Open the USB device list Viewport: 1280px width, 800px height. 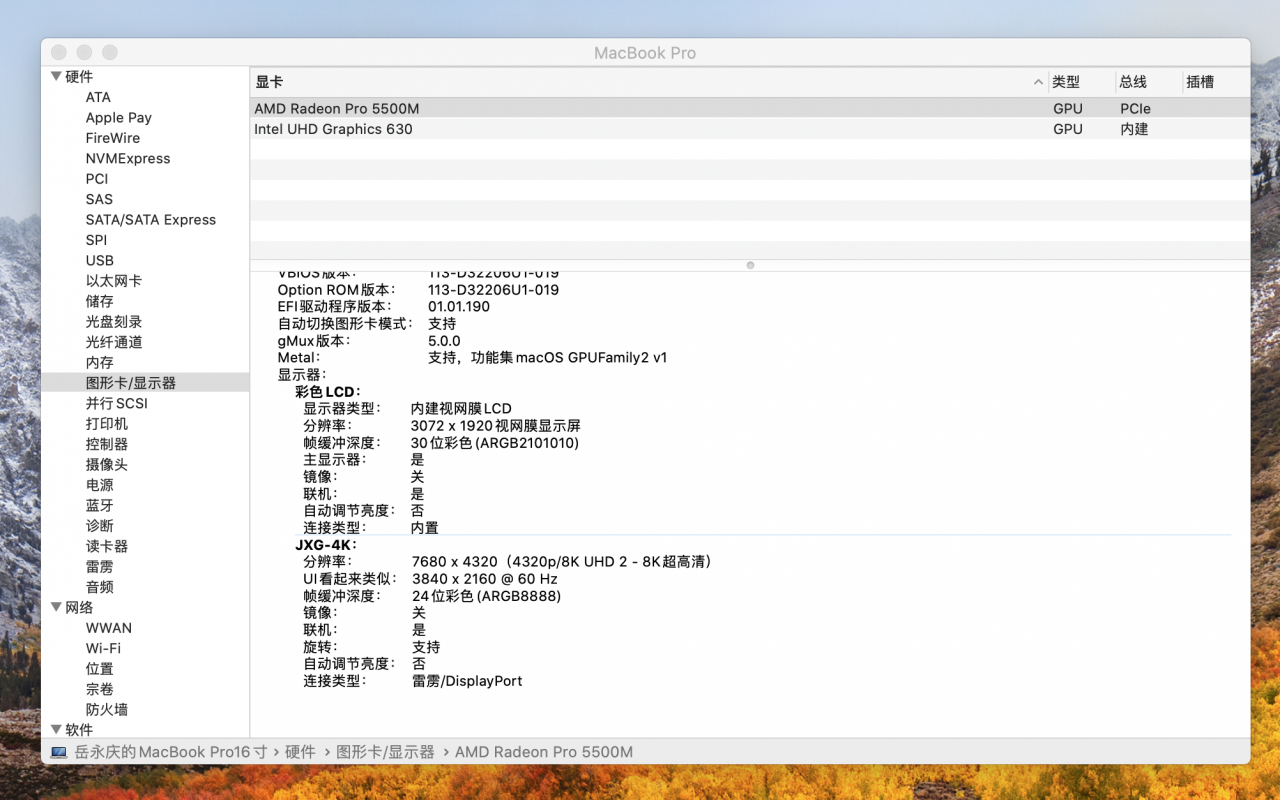click(x=100, y=260)
